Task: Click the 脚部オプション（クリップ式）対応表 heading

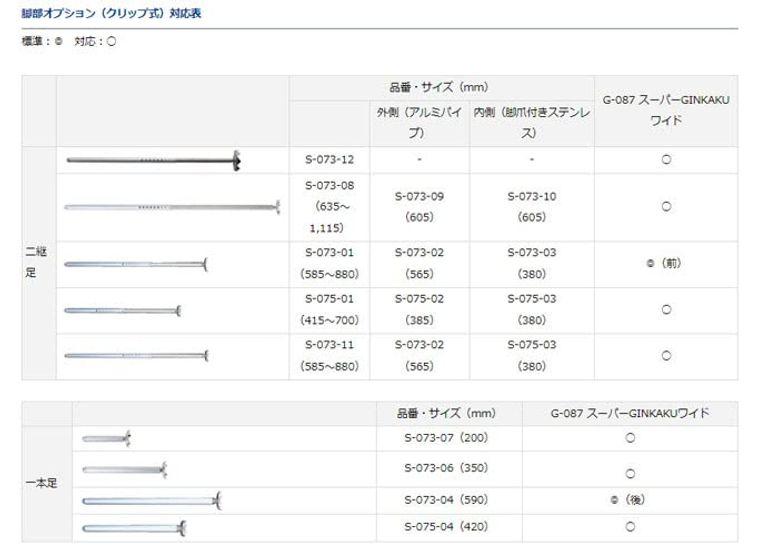Action: 111,15
